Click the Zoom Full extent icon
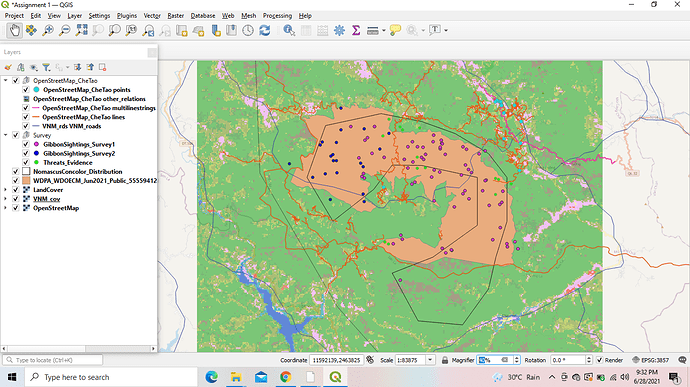 pos(81,30)
